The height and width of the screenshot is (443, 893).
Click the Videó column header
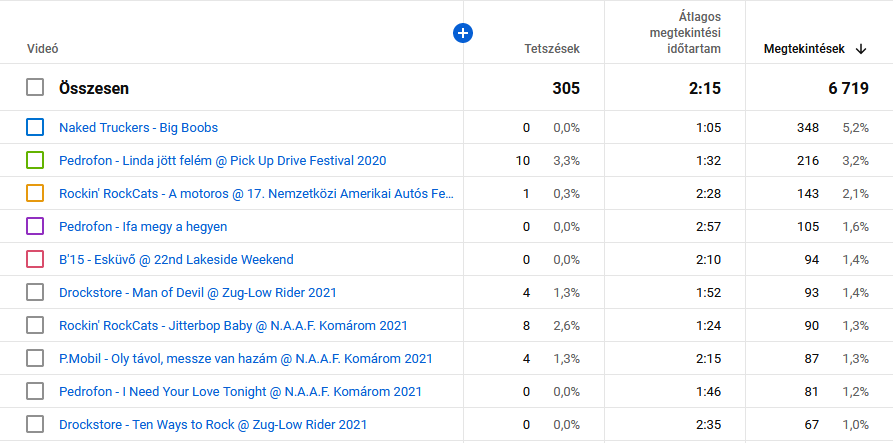(x=42, y=48)
